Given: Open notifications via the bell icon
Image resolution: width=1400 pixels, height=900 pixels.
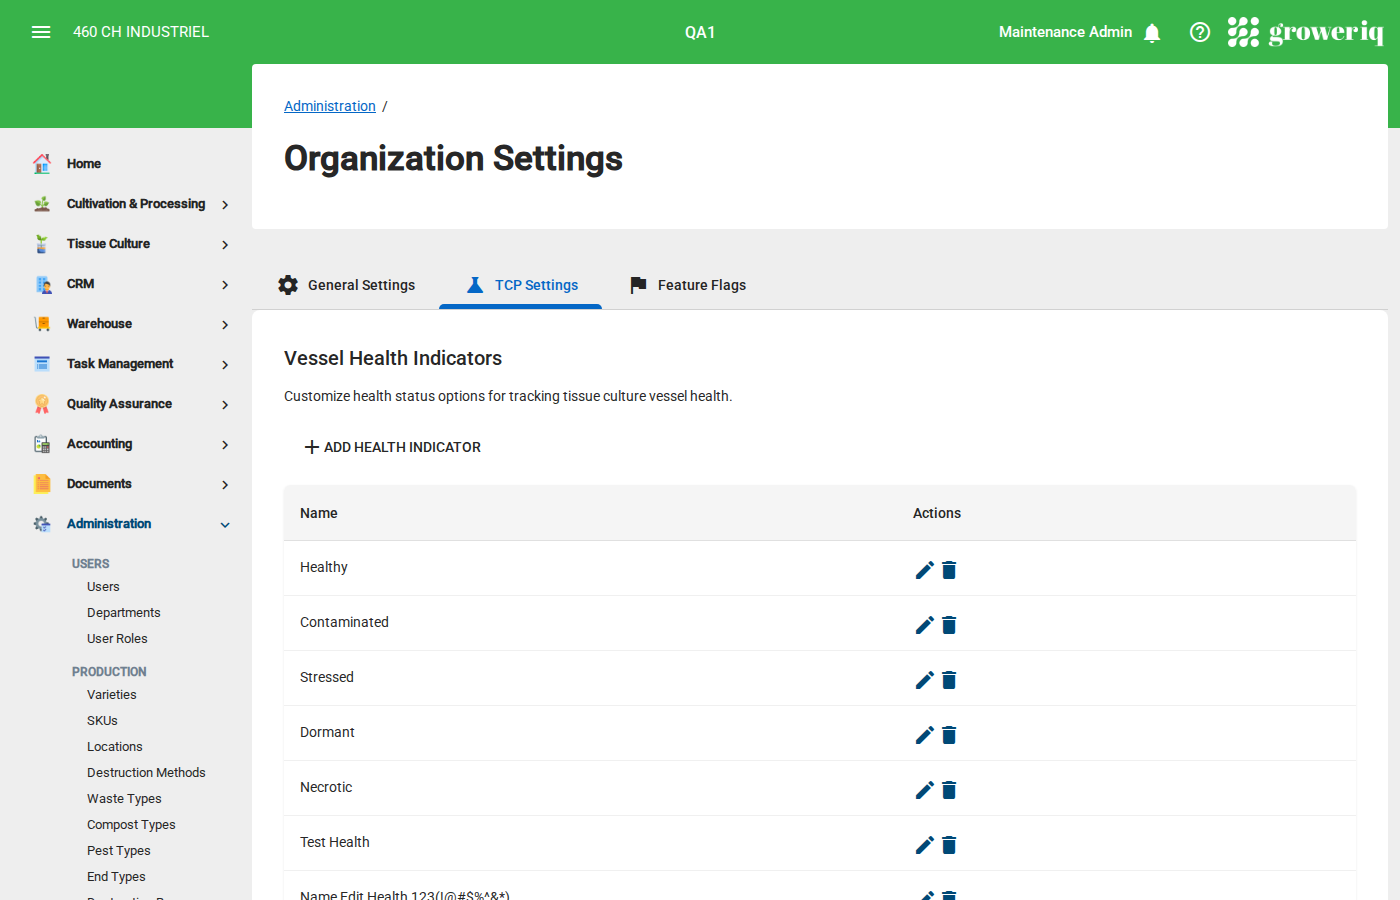Looking at the screenshot, I should (1152, 31).
